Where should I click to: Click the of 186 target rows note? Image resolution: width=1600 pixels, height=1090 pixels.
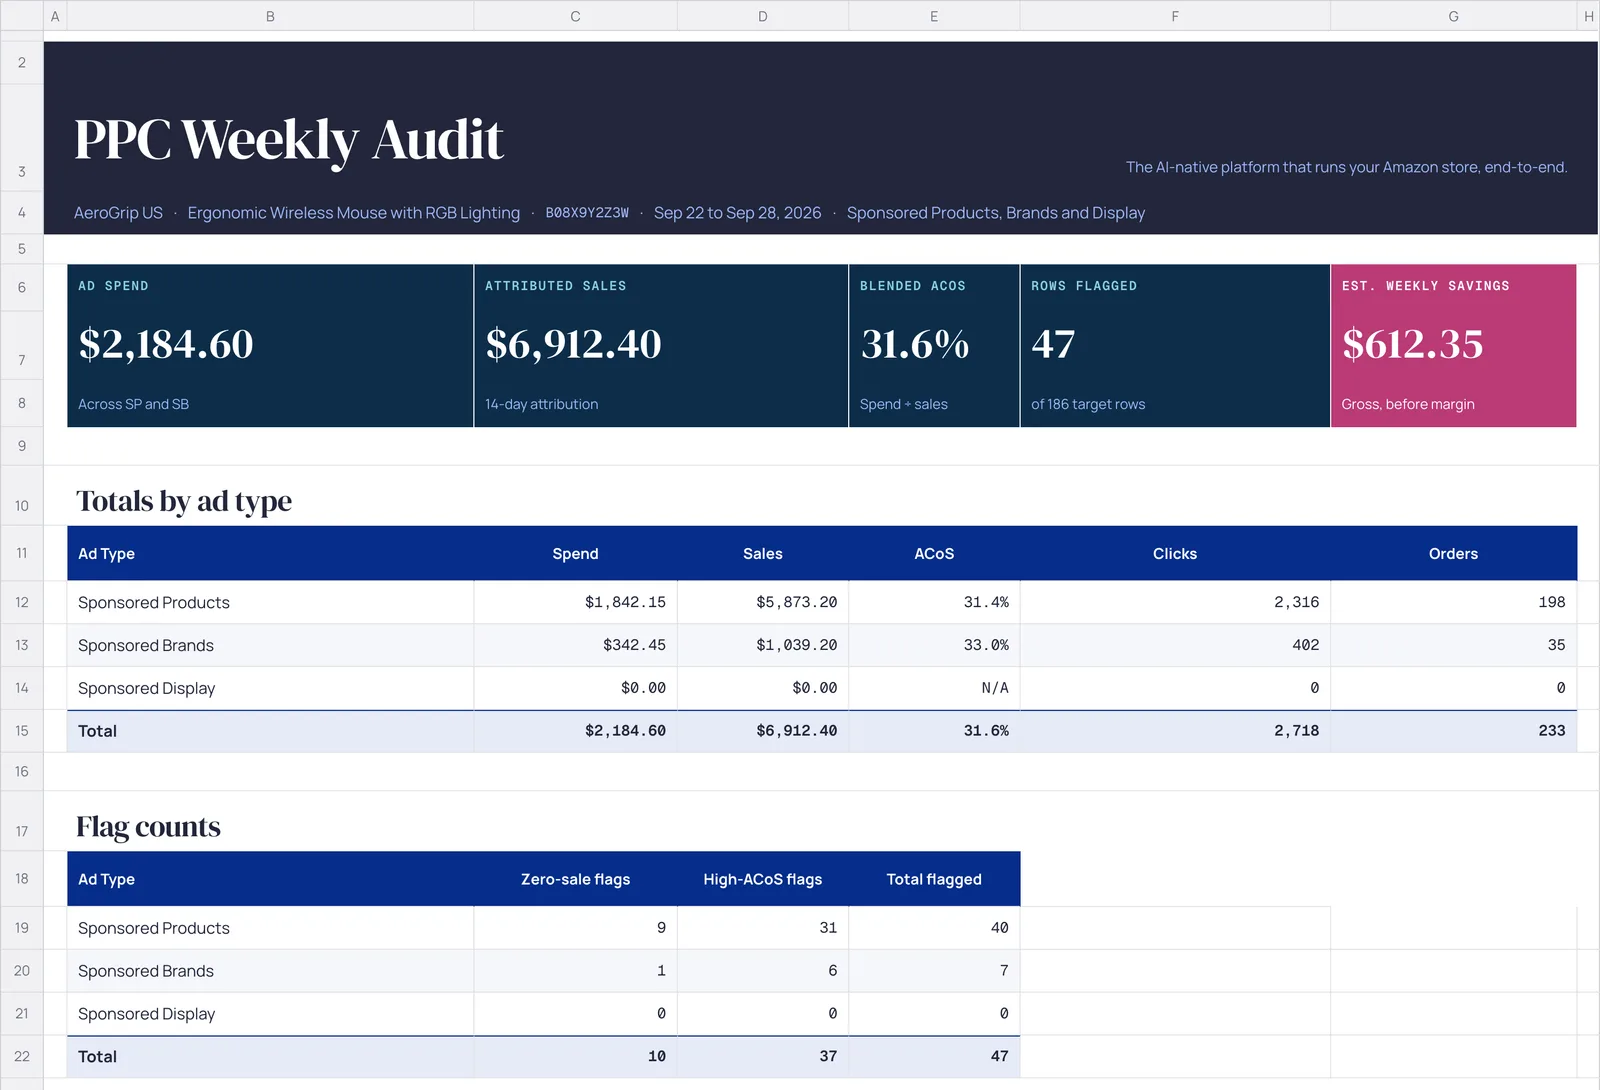1088,404
